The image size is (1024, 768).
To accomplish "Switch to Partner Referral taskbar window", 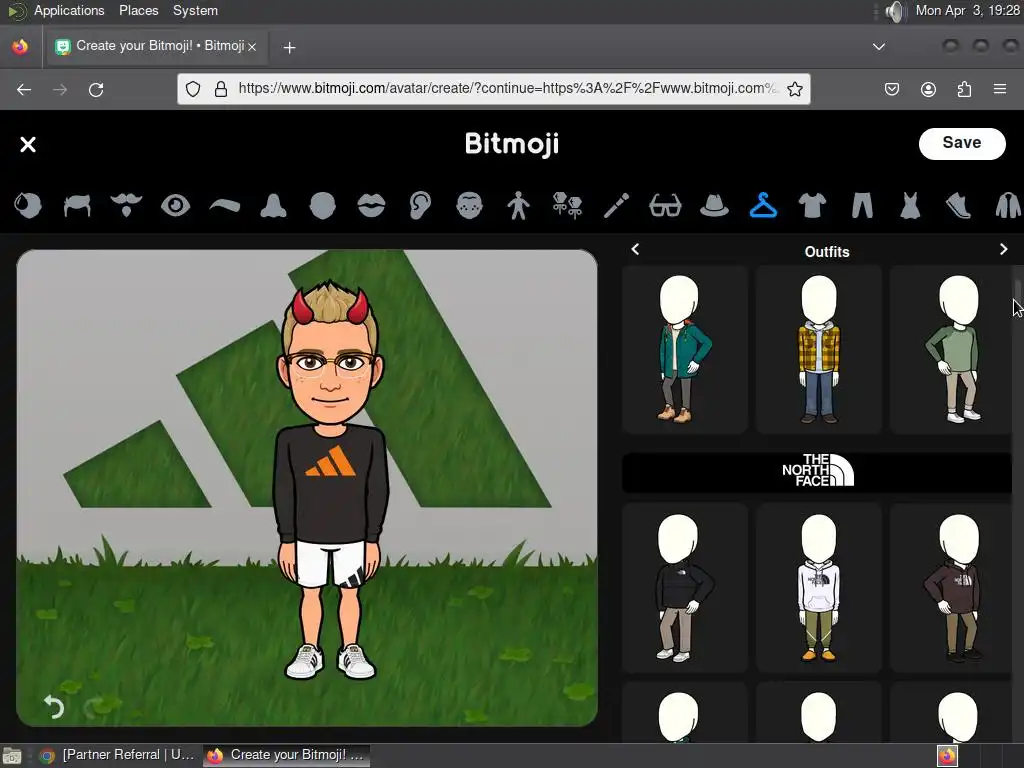I will tap(119, 755).
